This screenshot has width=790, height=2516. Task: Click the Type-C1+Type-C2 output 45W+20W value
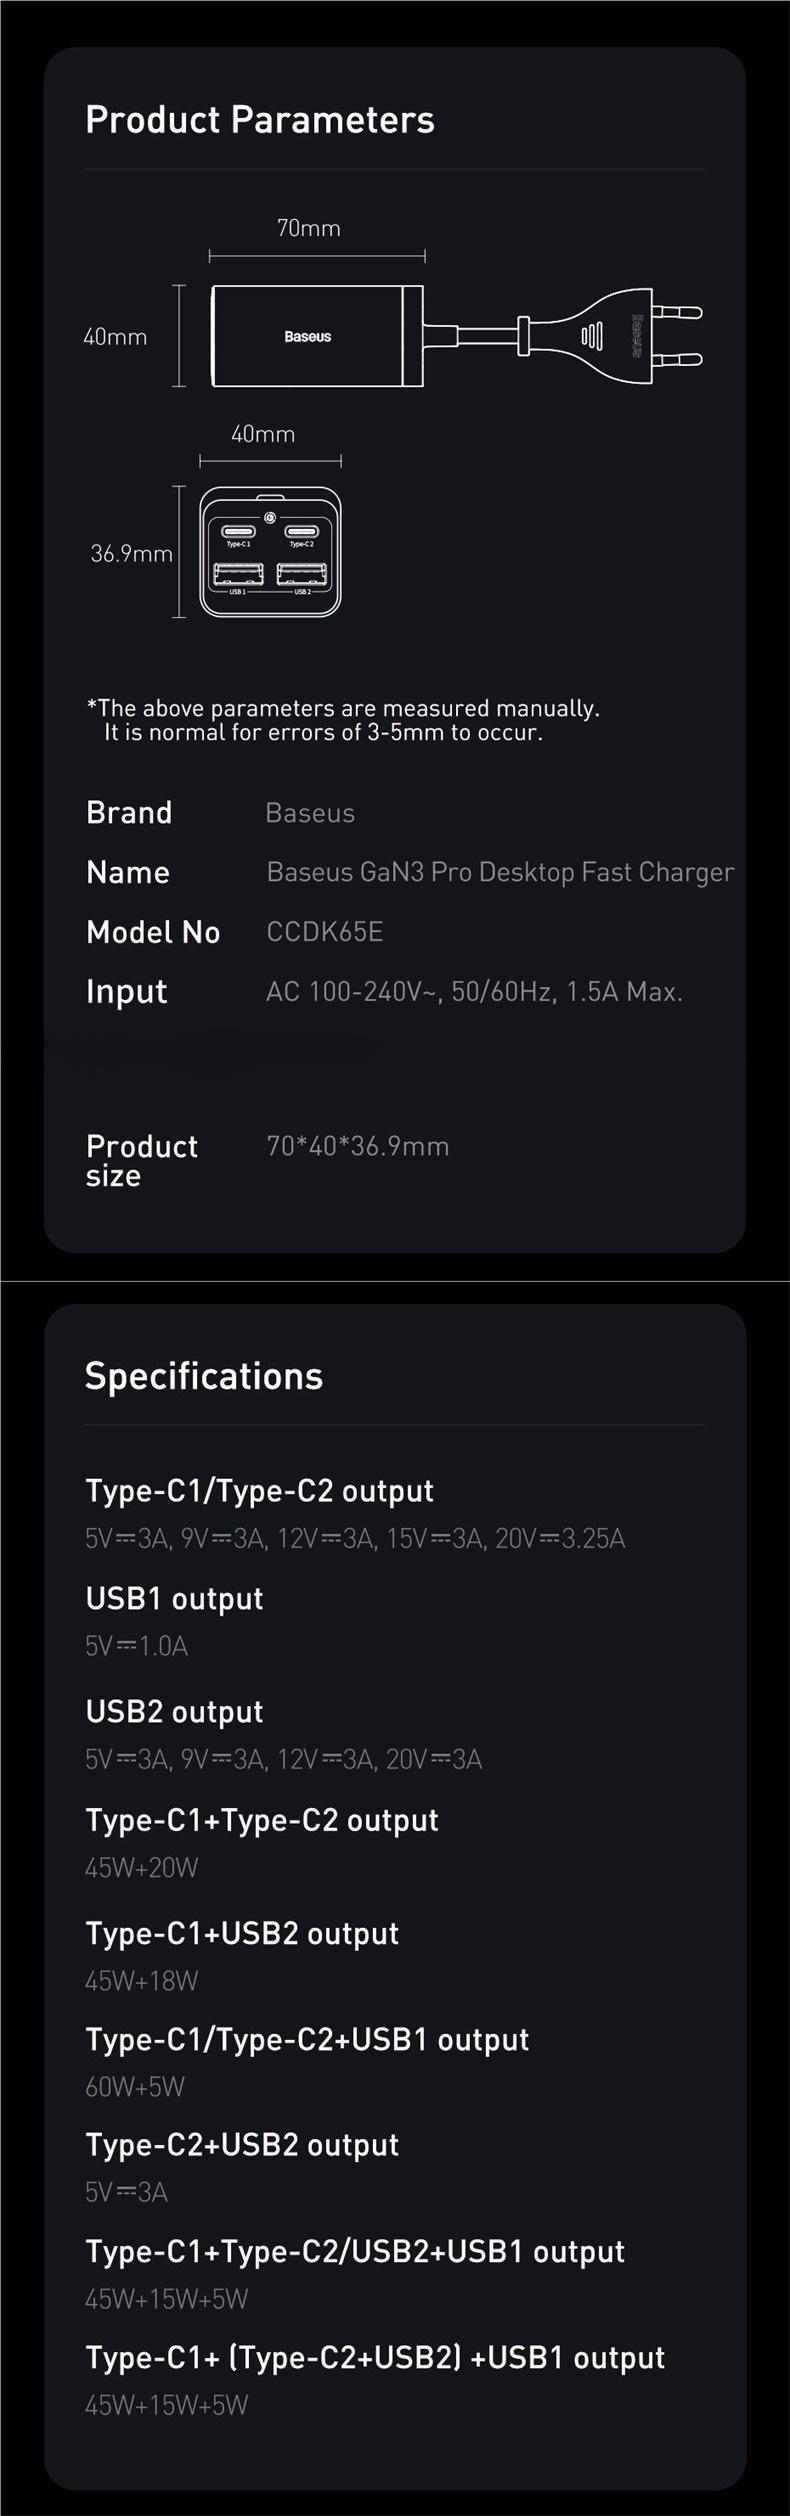pyautogui.click(x=142, y=1867)
